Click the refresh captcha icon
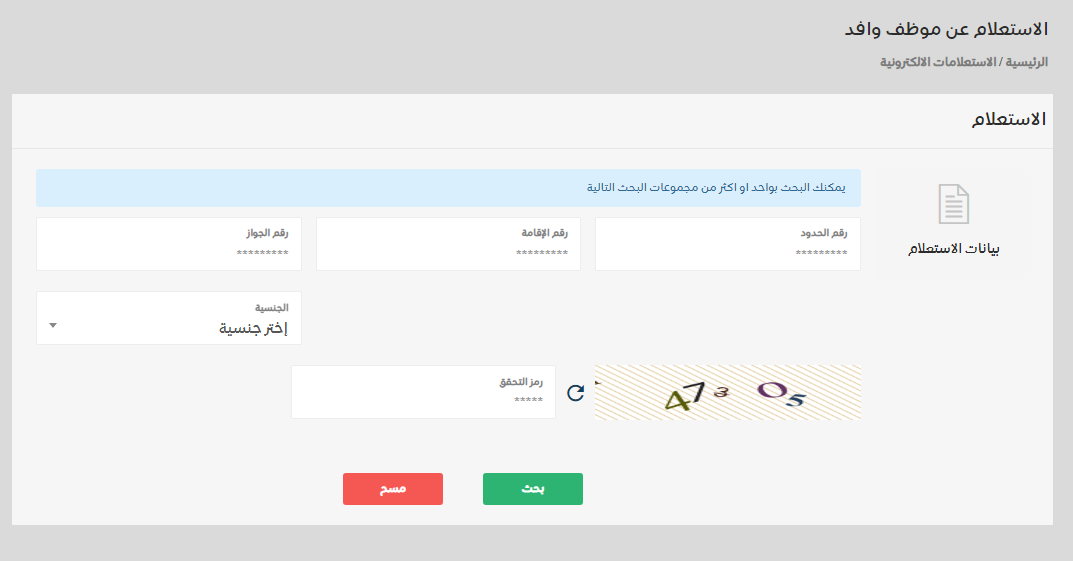 [x=575, y=392]
